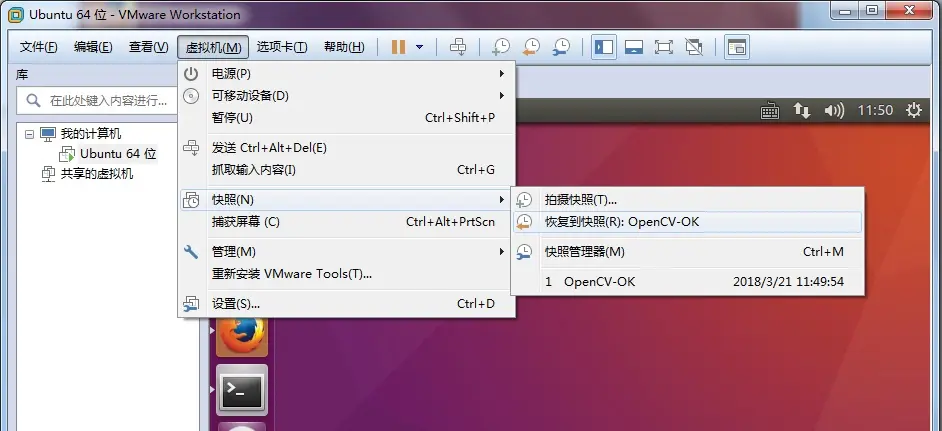Launch Firefox from the Ubuntu launcher
The image size is (942, 431).
(242, 334)
